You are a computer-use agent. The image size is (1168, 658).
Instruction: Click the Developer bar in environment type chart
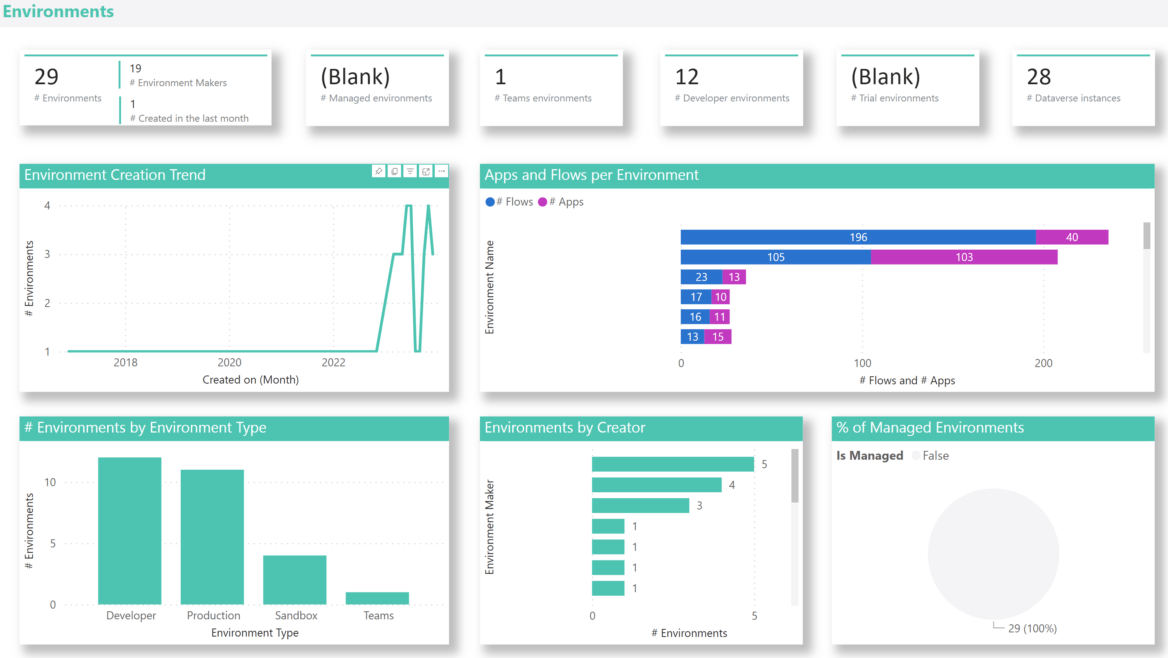coord(130,530)
